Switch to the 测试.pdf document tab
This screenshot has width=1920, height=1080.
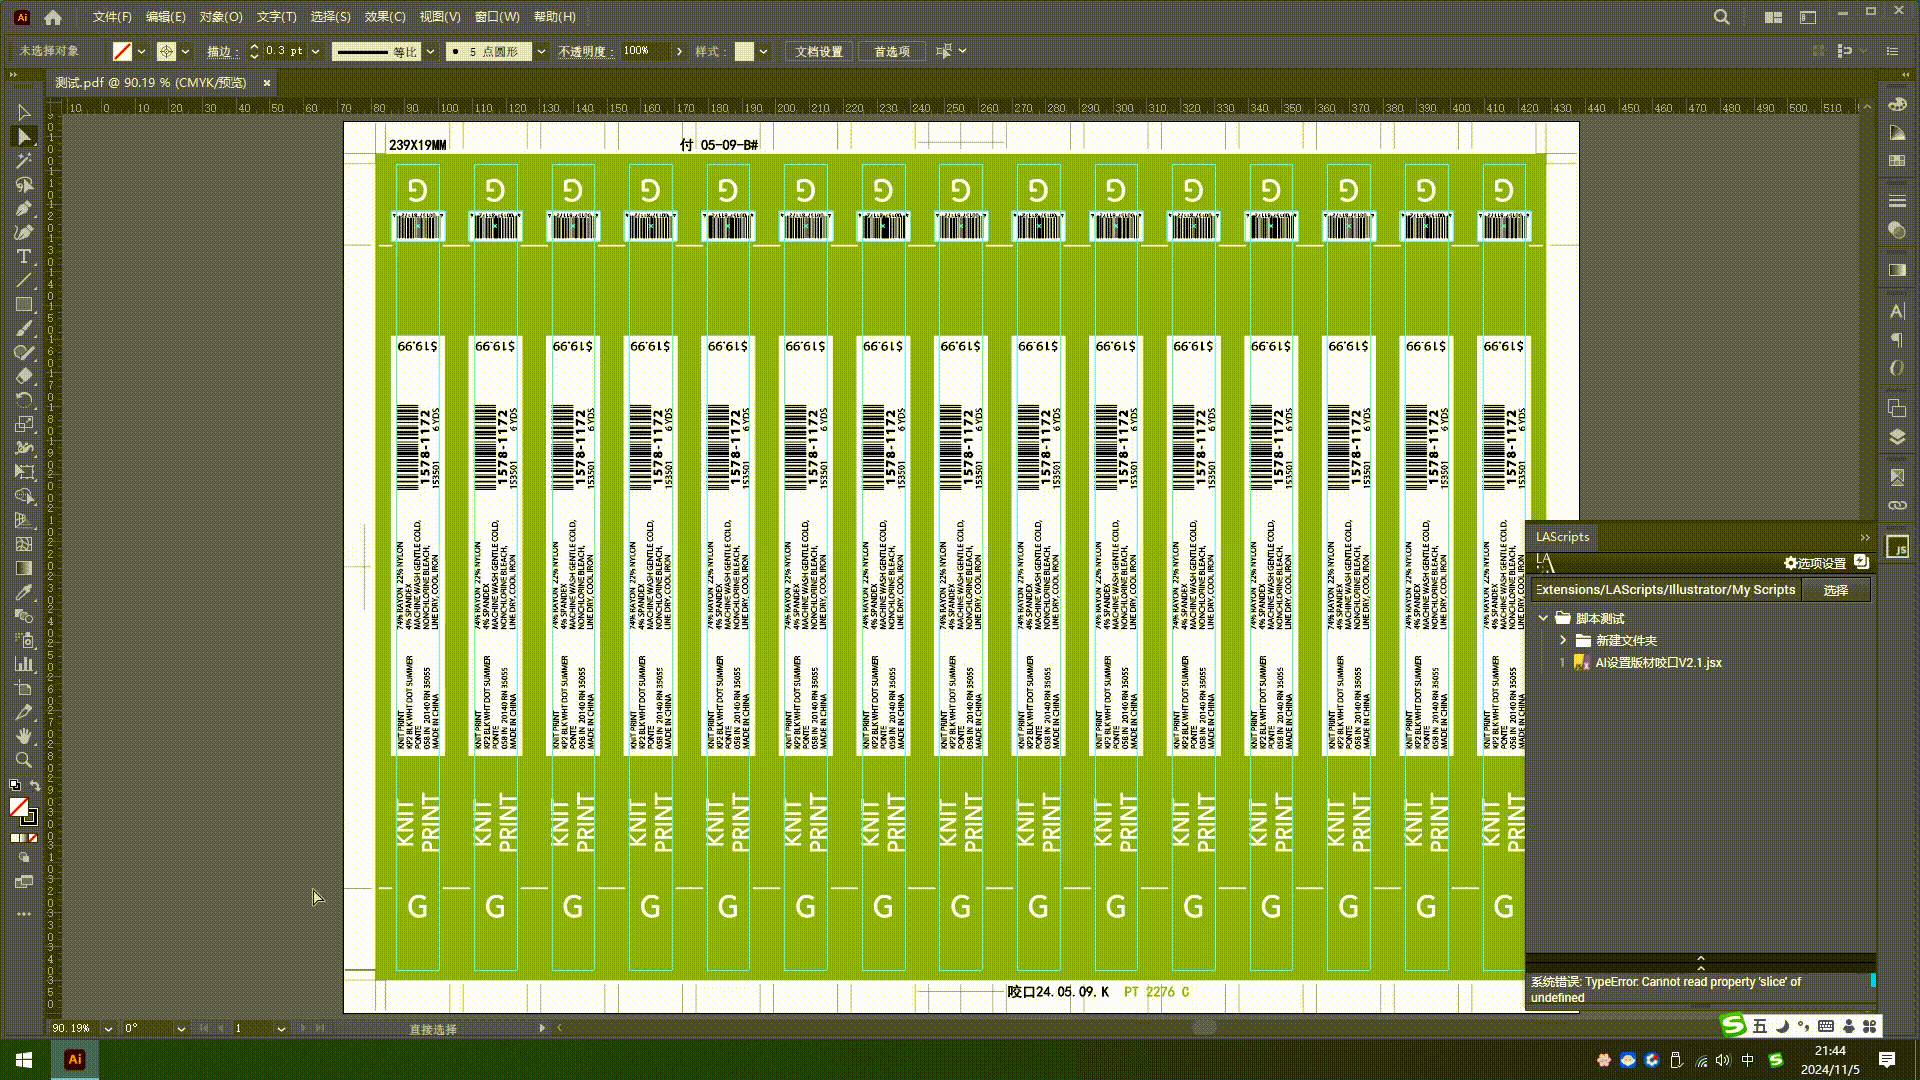tap(151, 83)
